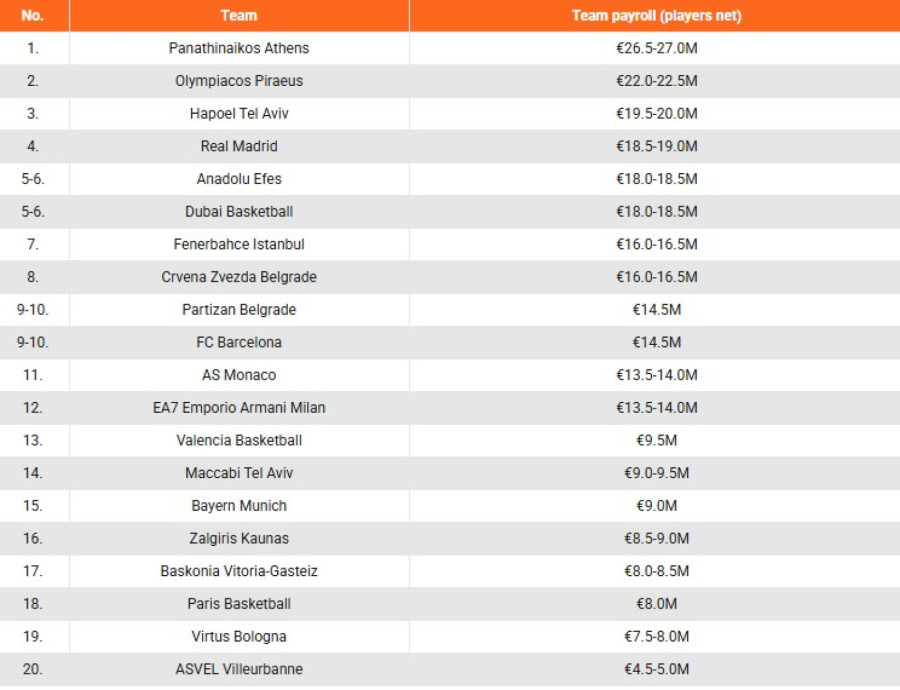
Task: Click the Anadolu Efes row name
Action: 239,179
